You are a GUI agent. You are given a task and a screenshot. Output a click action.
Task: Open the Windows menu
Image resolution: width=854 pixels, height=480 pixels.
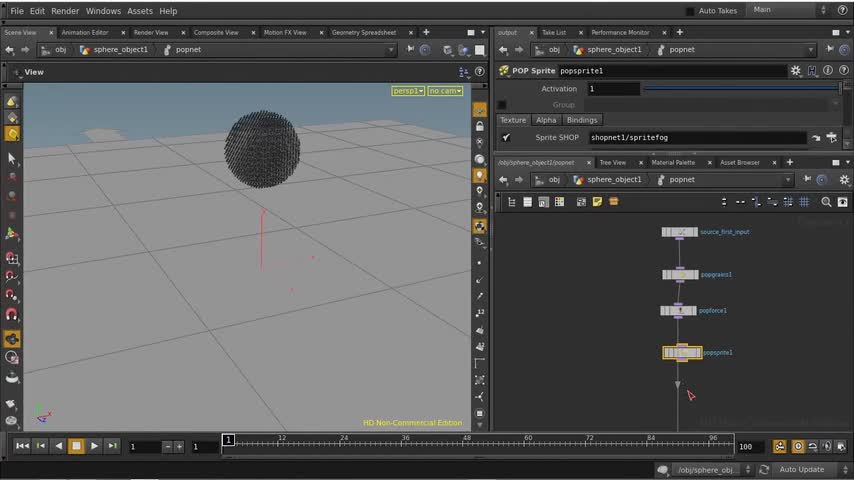pos(103,11)
